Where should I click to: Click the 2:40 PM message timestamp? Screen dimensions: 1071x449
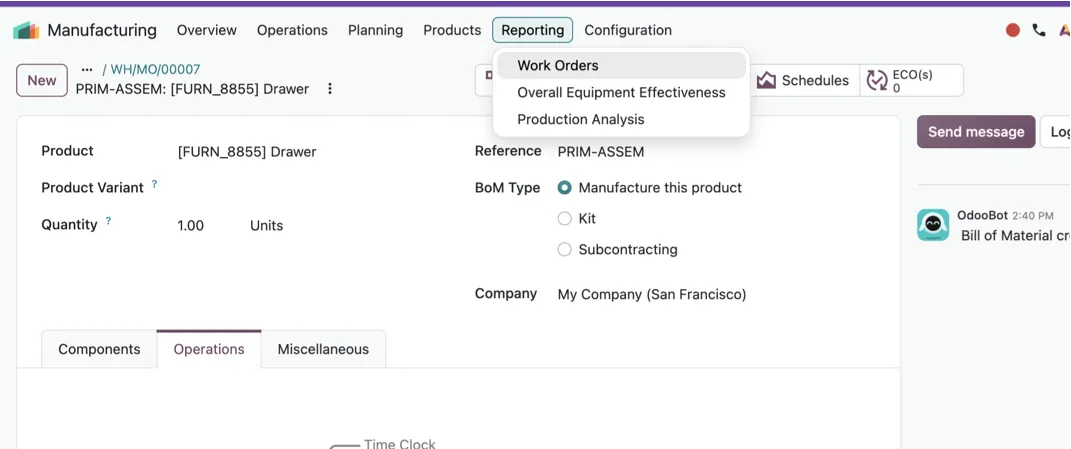pyautogui.click(x=1033, y=216)
